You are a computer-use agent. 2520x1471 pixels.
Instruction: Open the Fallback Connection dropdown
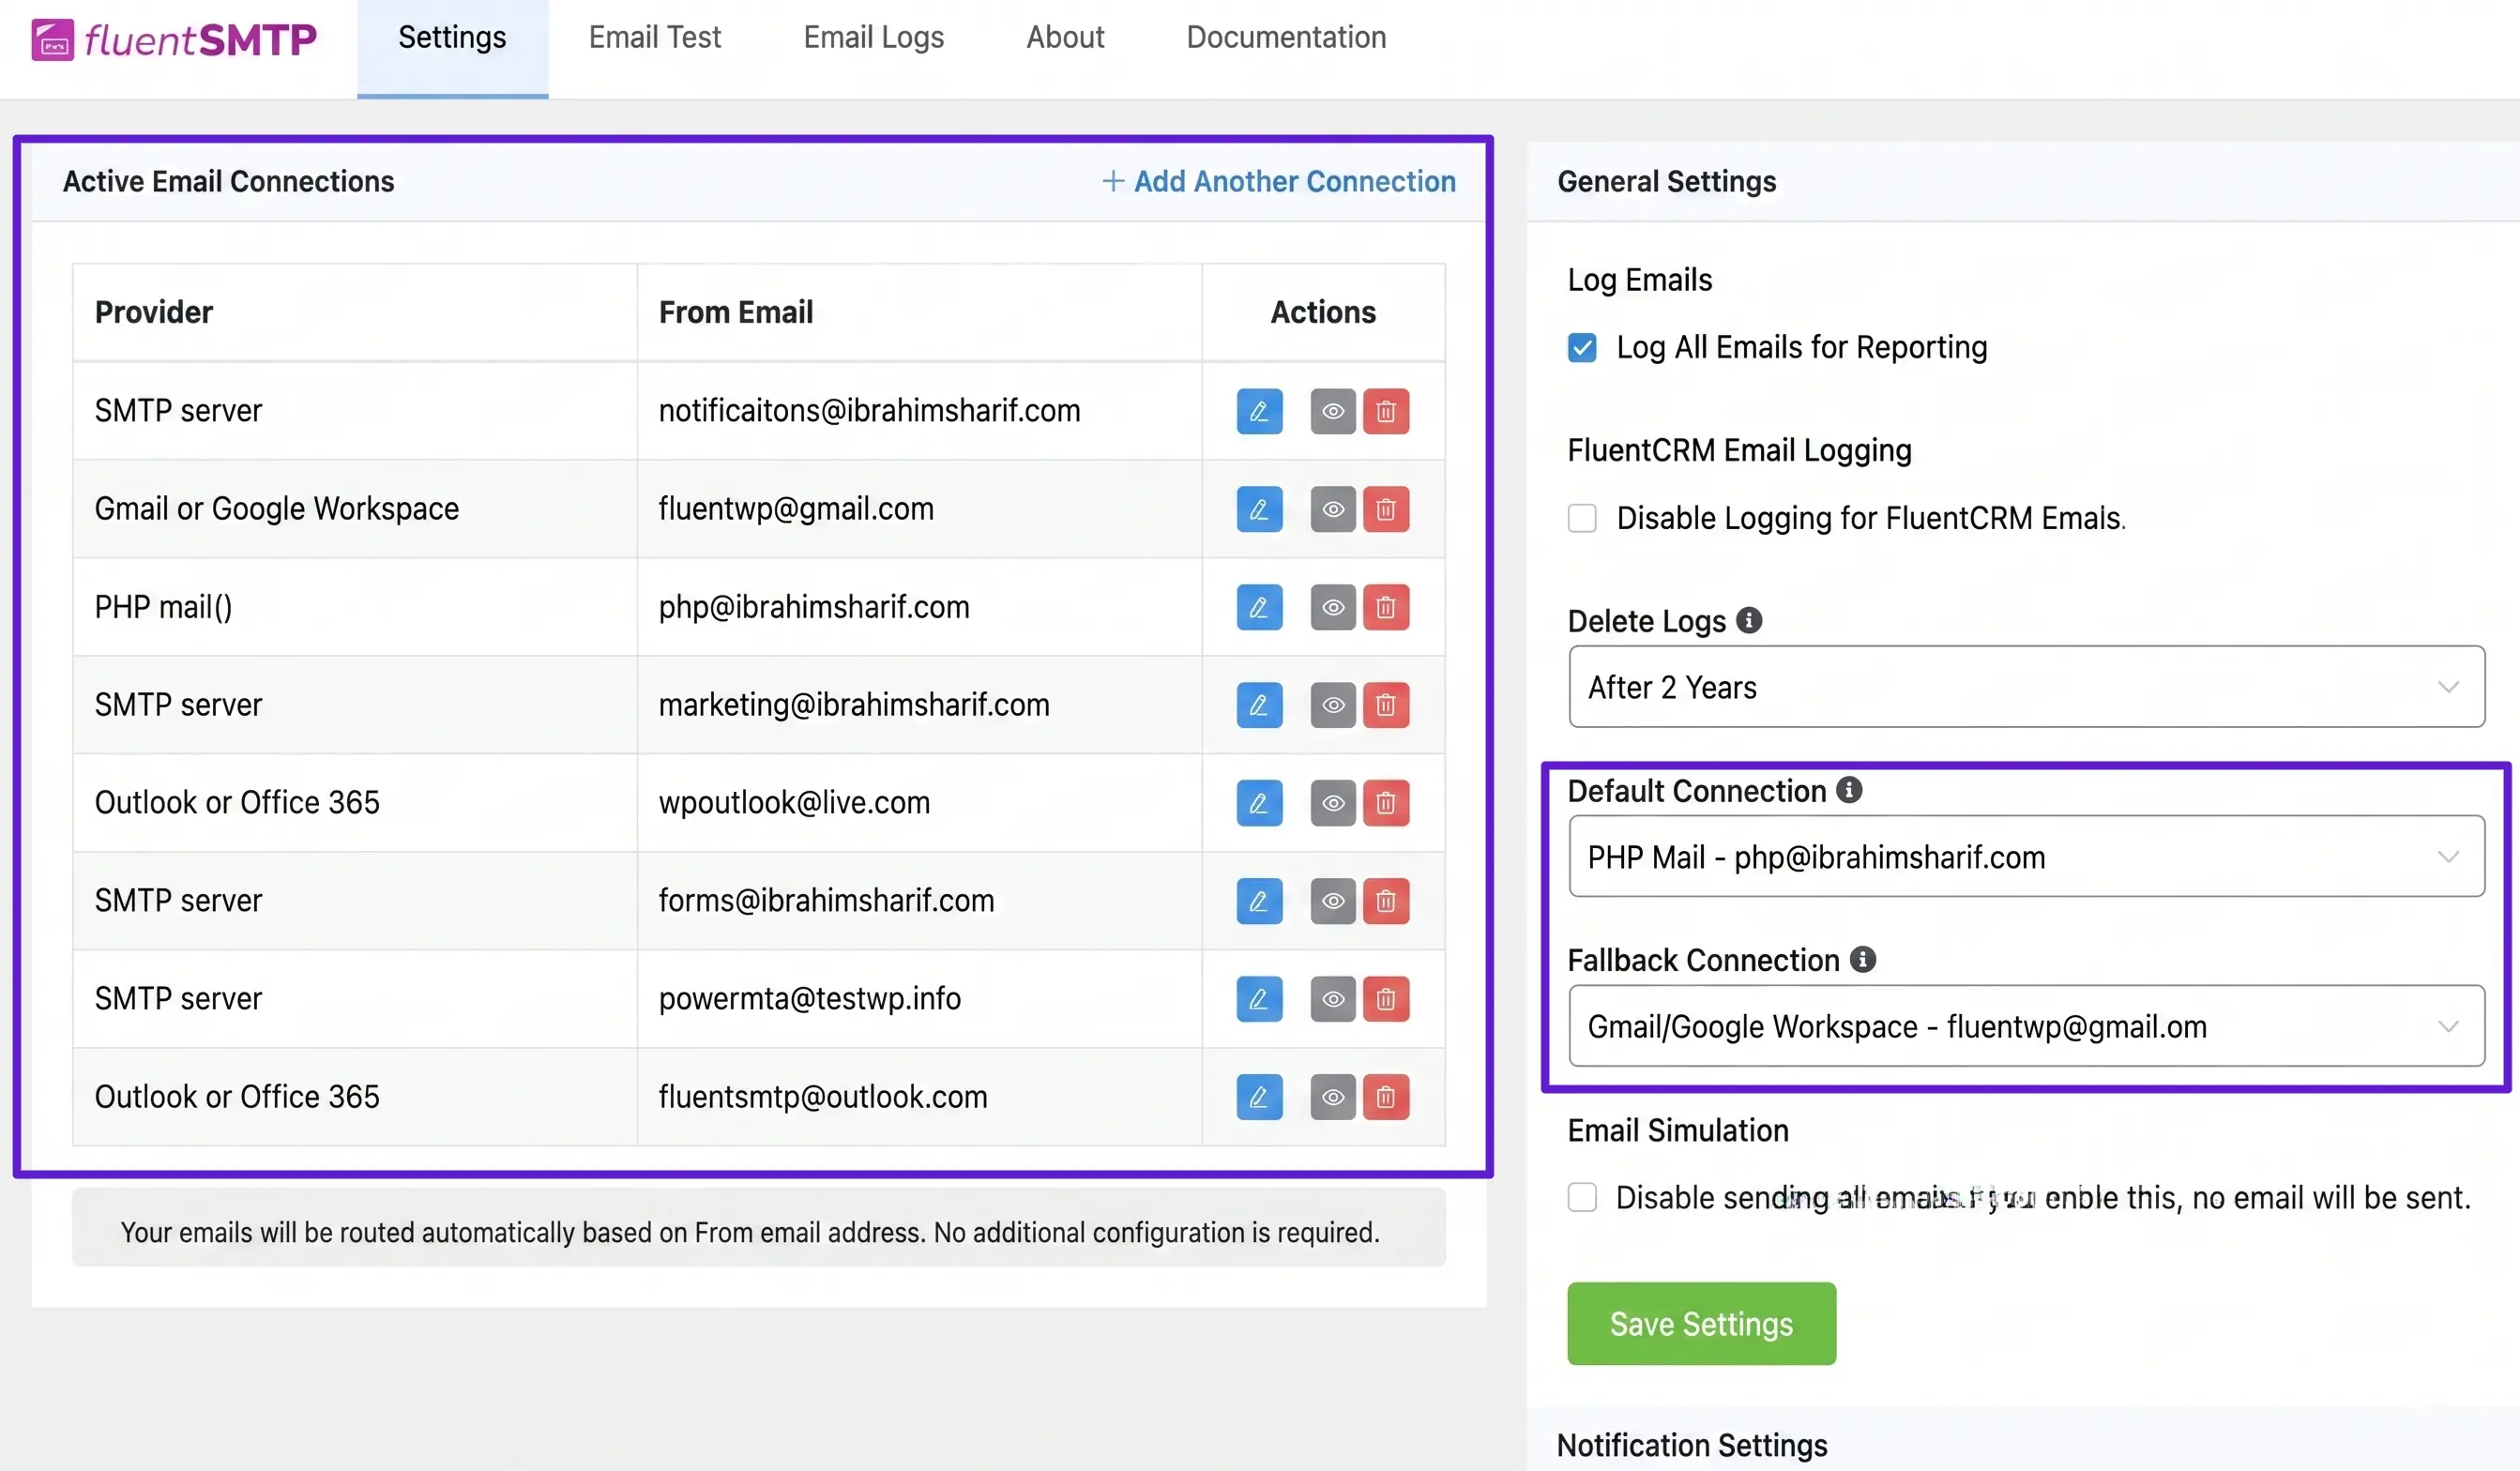[x=2026, y=1026]
